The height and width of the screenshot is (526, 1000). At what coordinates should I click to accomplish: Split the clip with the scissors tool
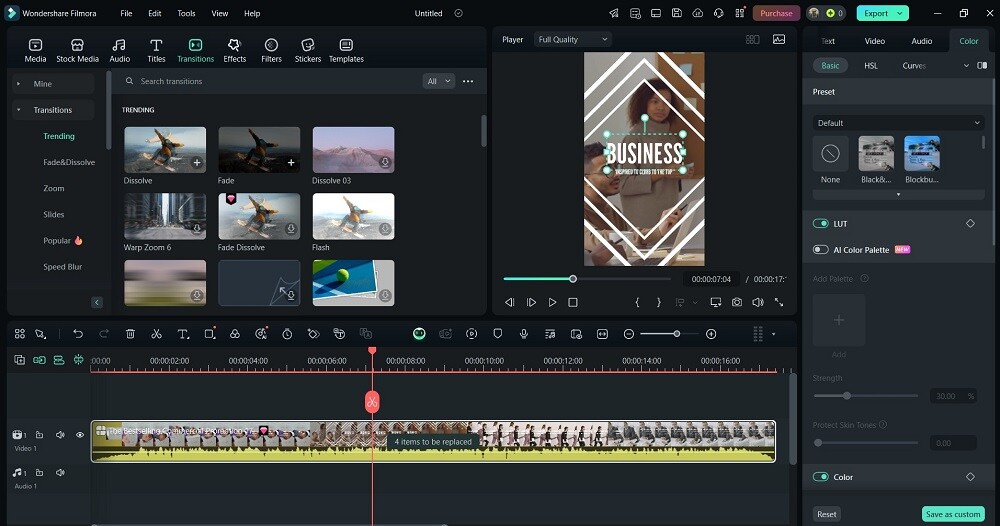coord(156,333)
